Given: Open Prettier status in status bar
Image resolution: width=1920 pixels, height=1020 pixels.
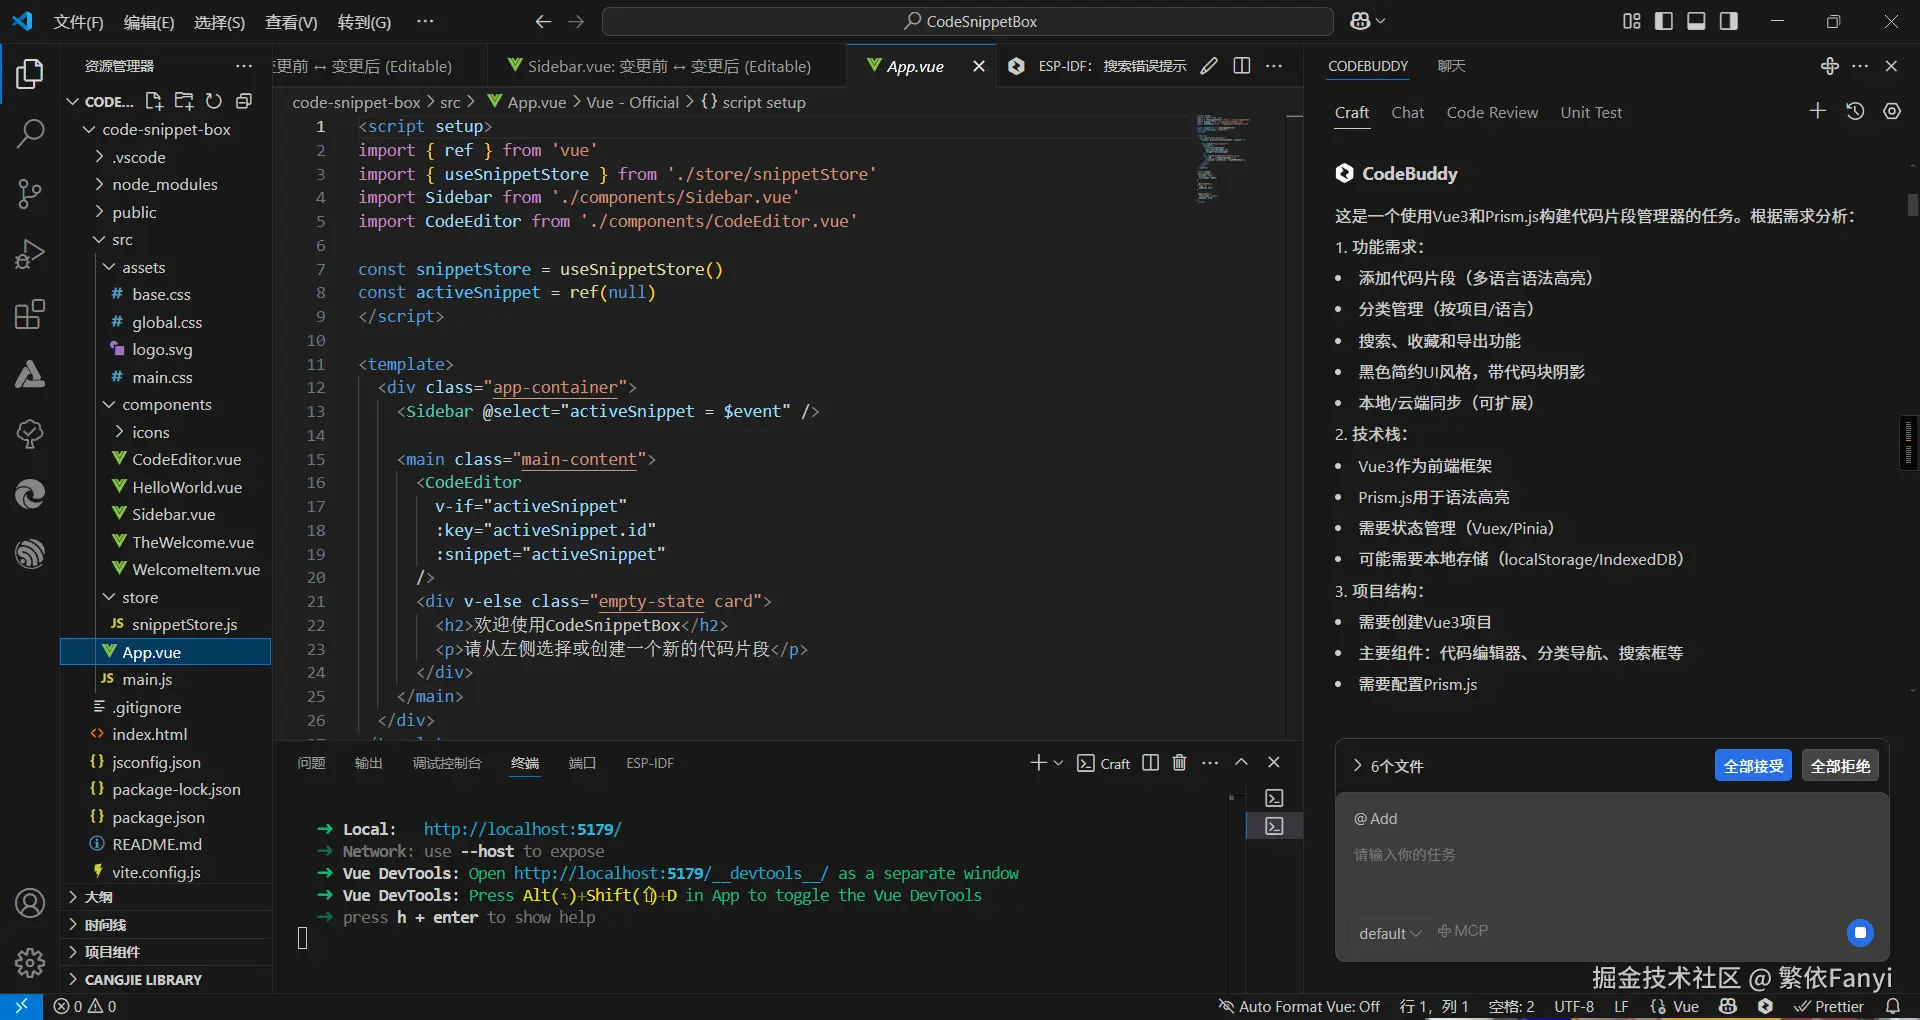Looking at the screenshot, I should (x=1829, y=1006).
